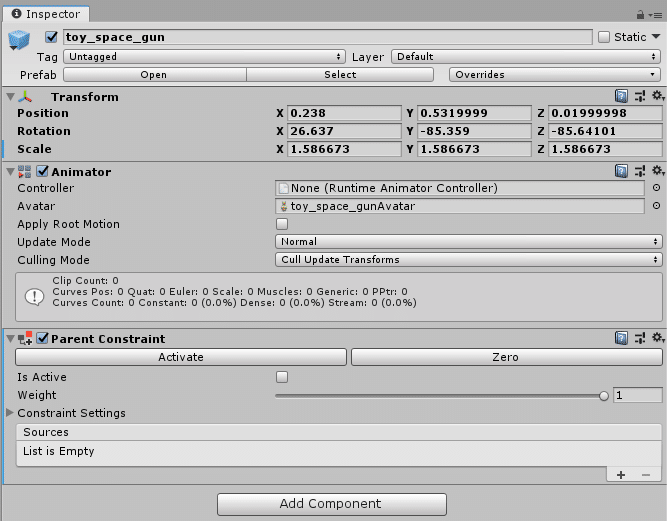Open the Static flags dropdown arrow

click(x=656, y=37)
